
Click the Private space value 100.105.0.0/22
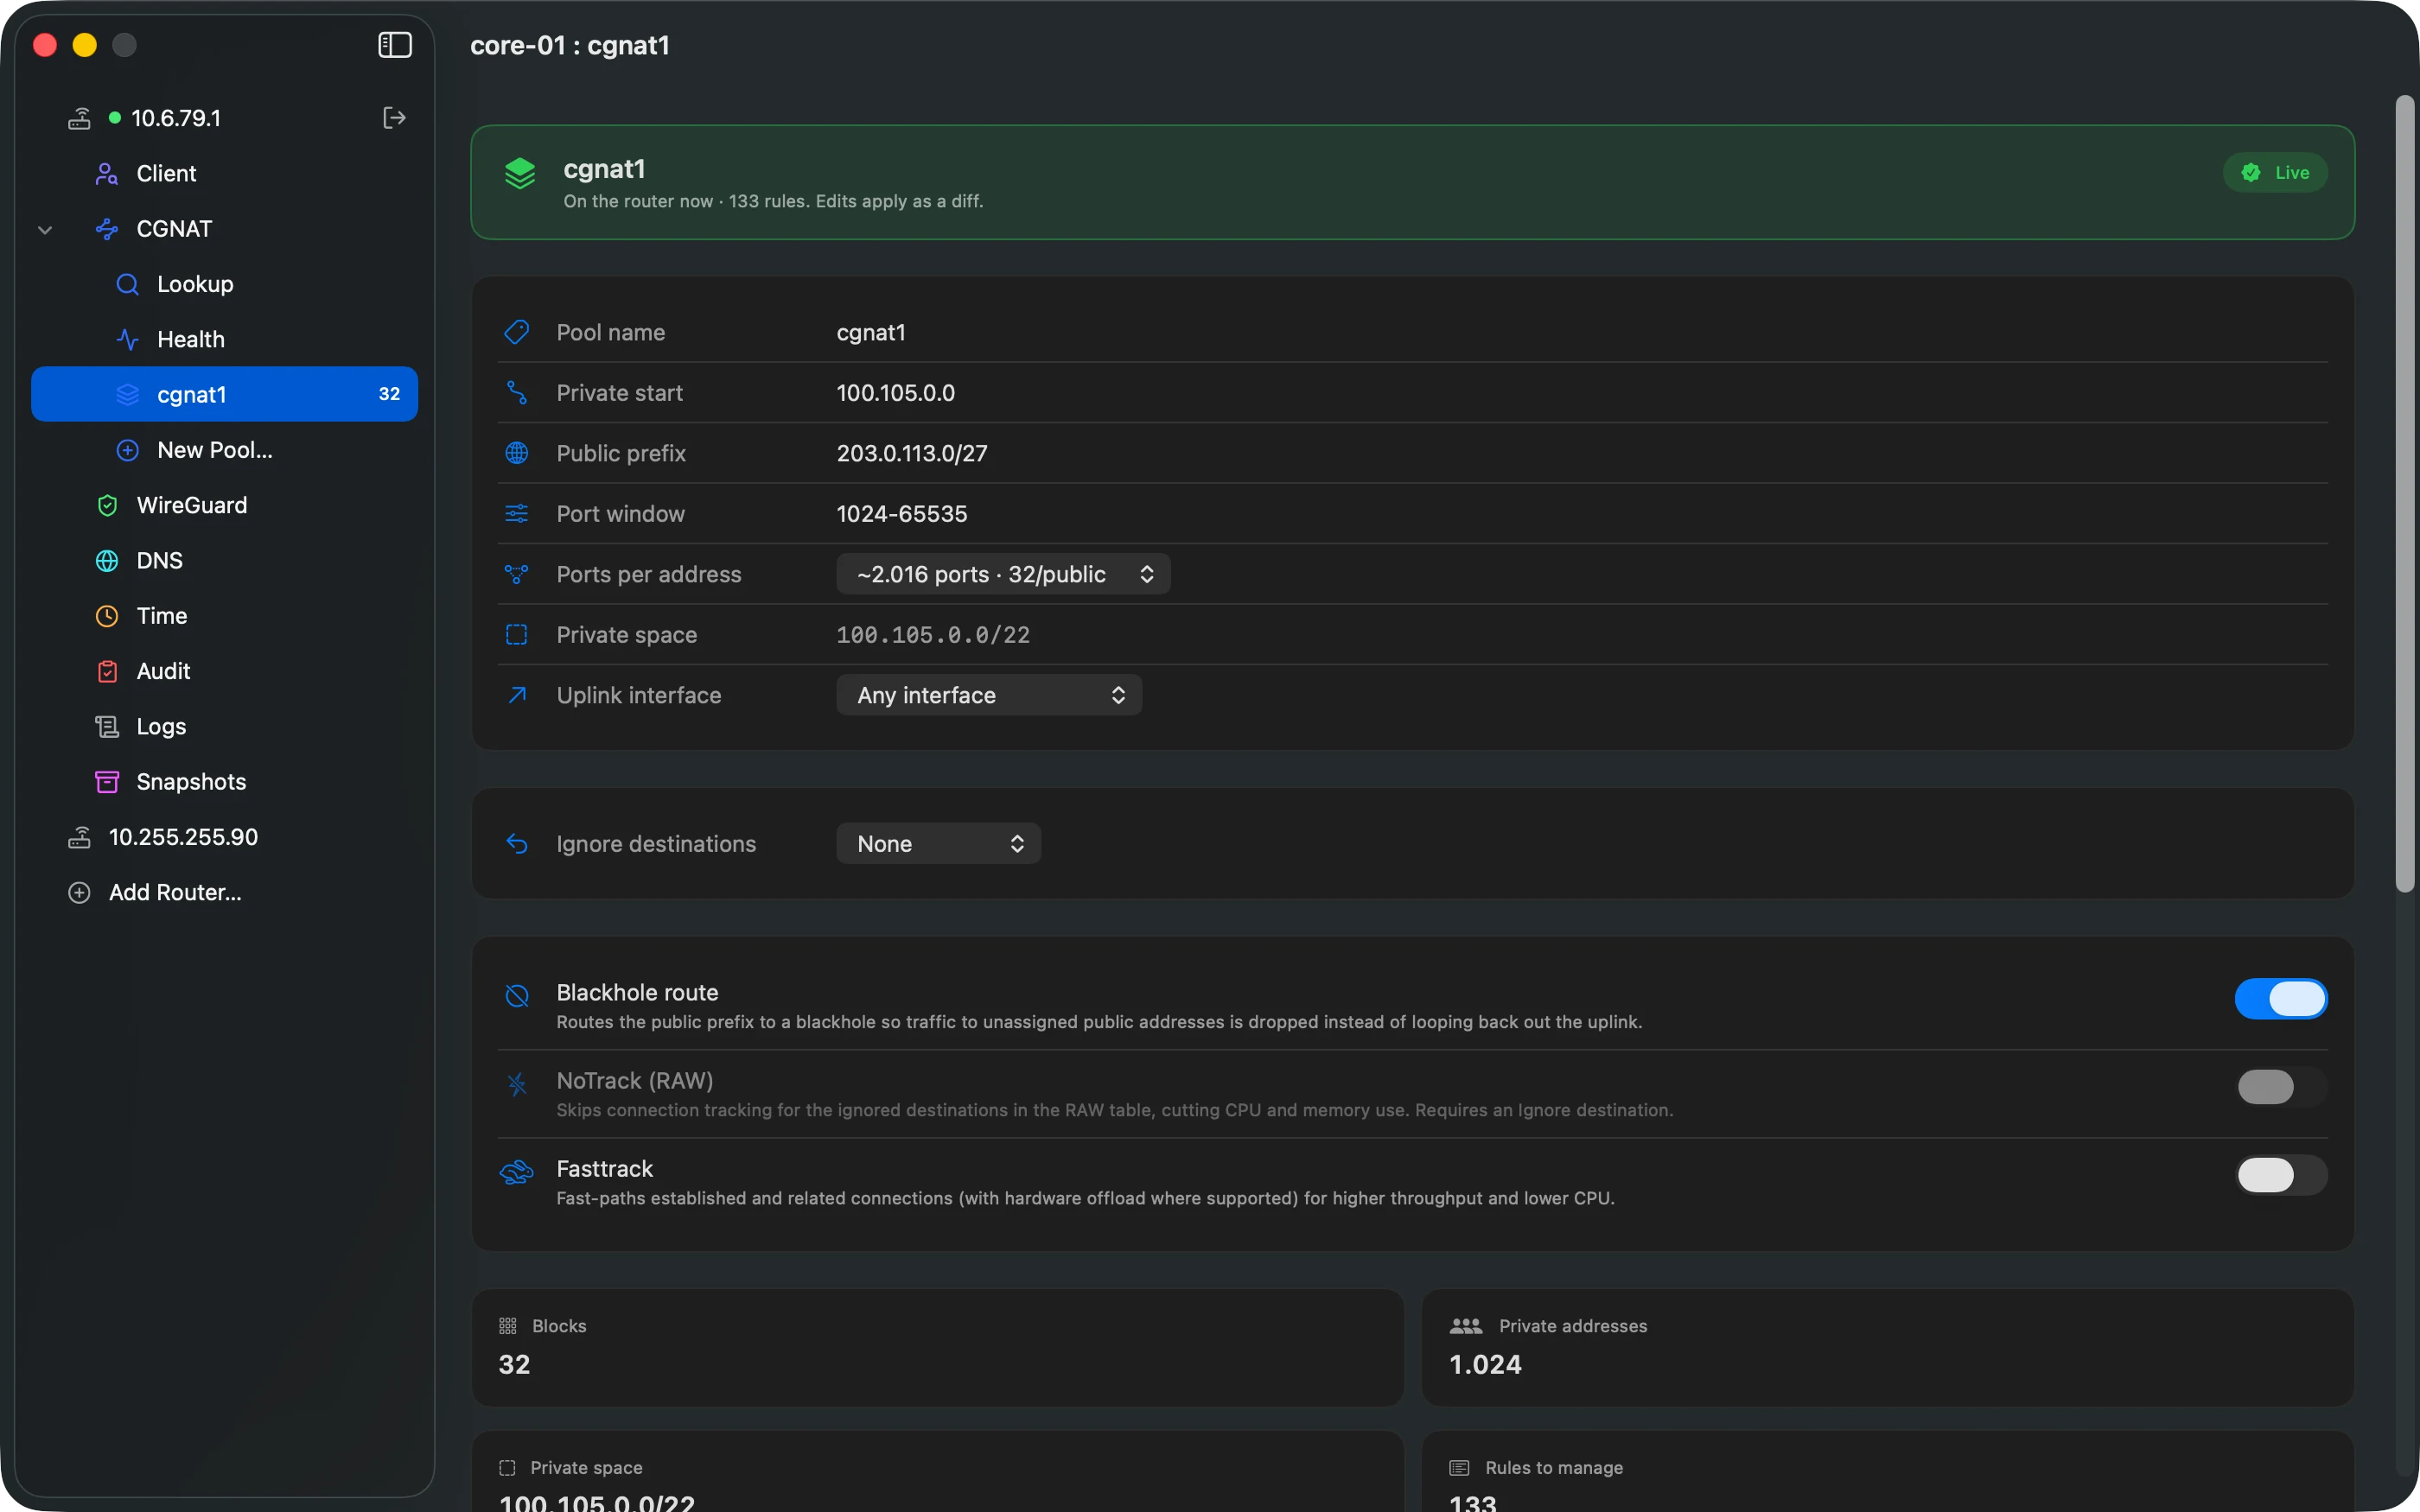tap(933, 635)
